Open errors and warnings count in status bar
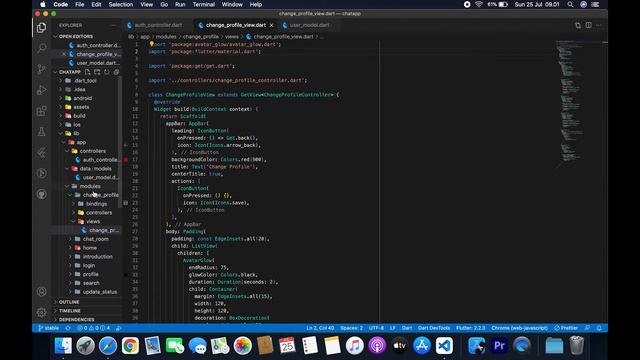Screen dimensions: 640x360 [x=93, y=328]
